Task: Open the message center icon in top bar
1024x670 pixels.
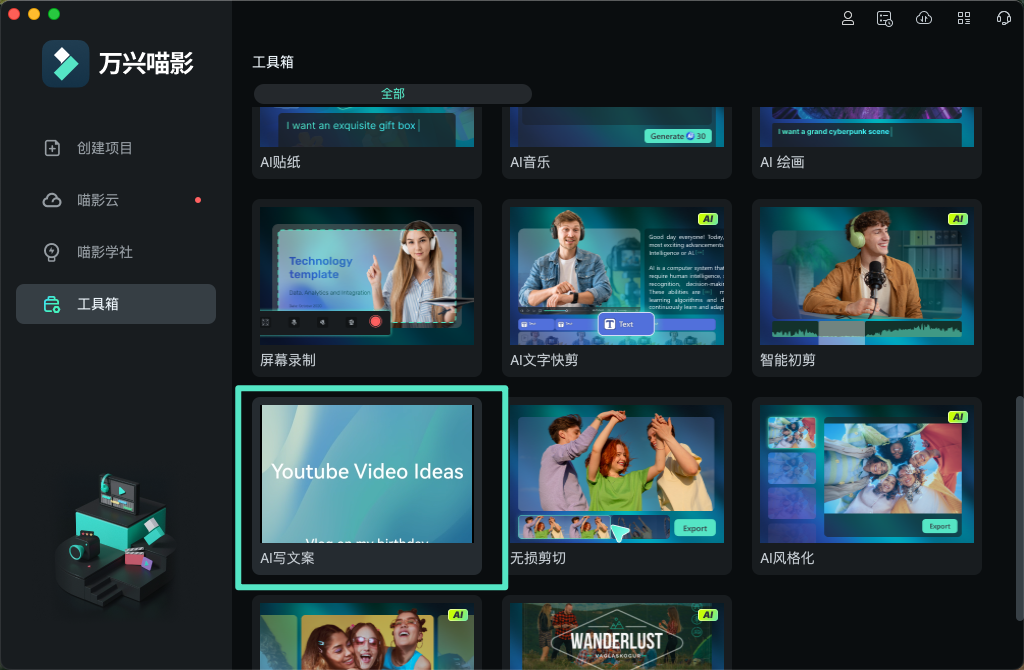Action: [x=885, y=18]
